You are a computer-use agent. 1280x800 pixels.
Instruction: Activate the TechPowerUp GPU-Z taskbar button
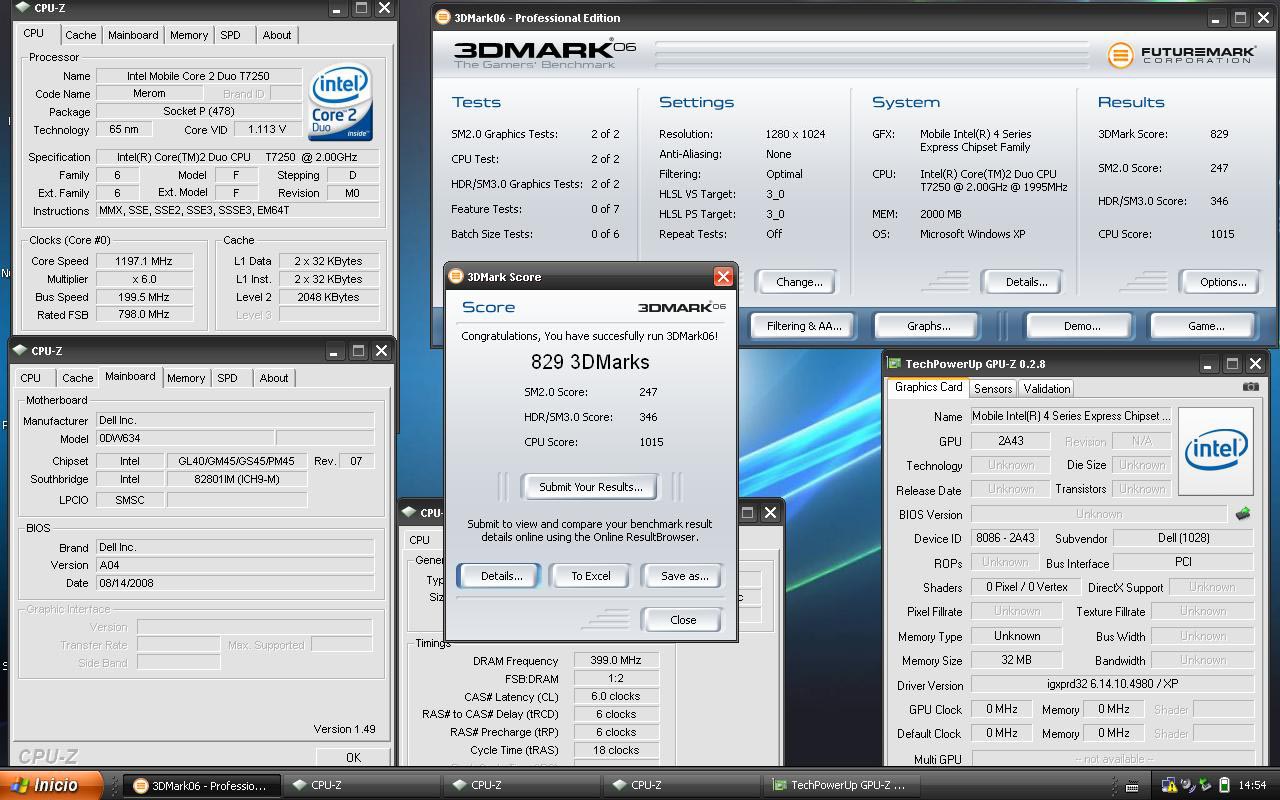tap(840, 785)
